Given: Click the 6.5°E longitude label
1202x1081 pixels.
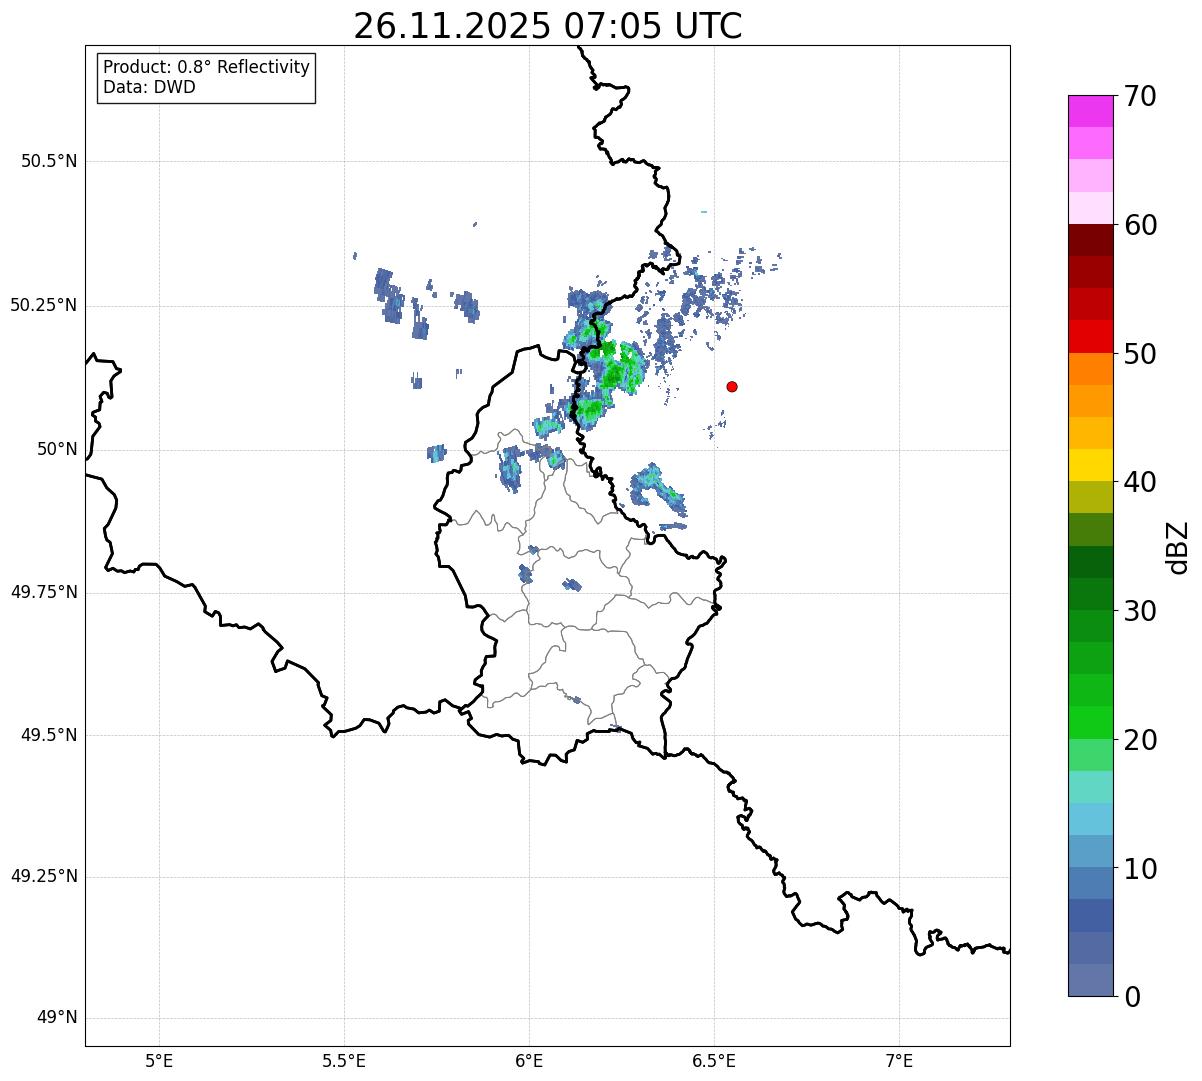Looking at the screenshot, I should pos(714,1060).
